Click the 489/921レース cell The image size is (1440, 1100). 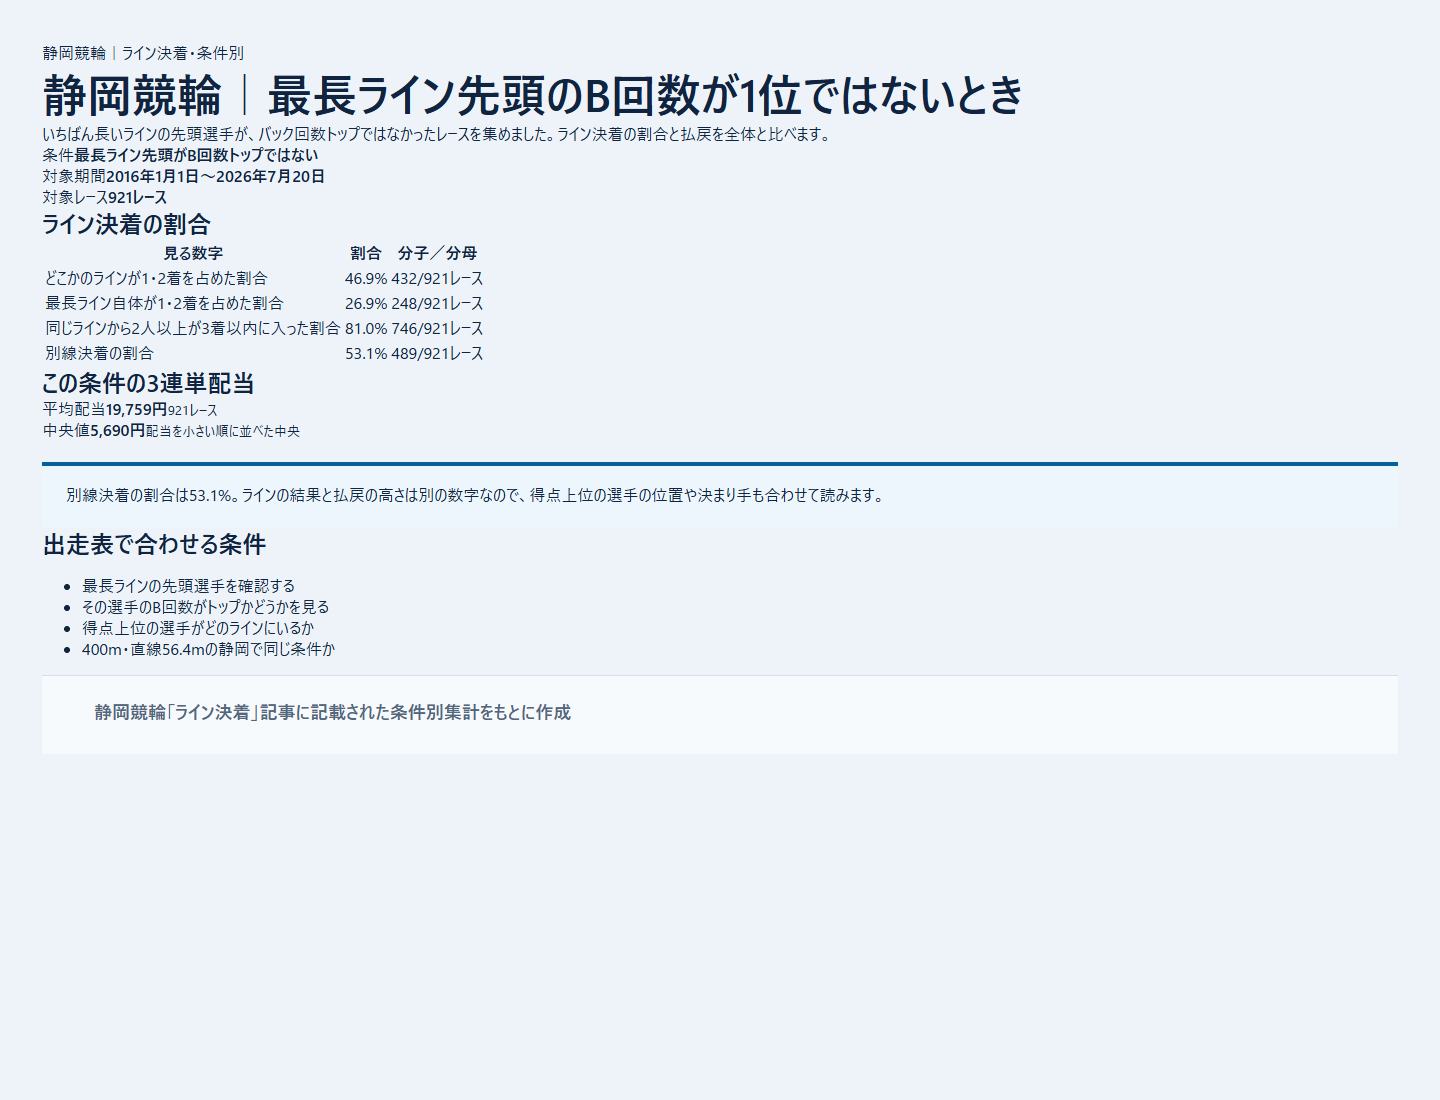[437, 353]
